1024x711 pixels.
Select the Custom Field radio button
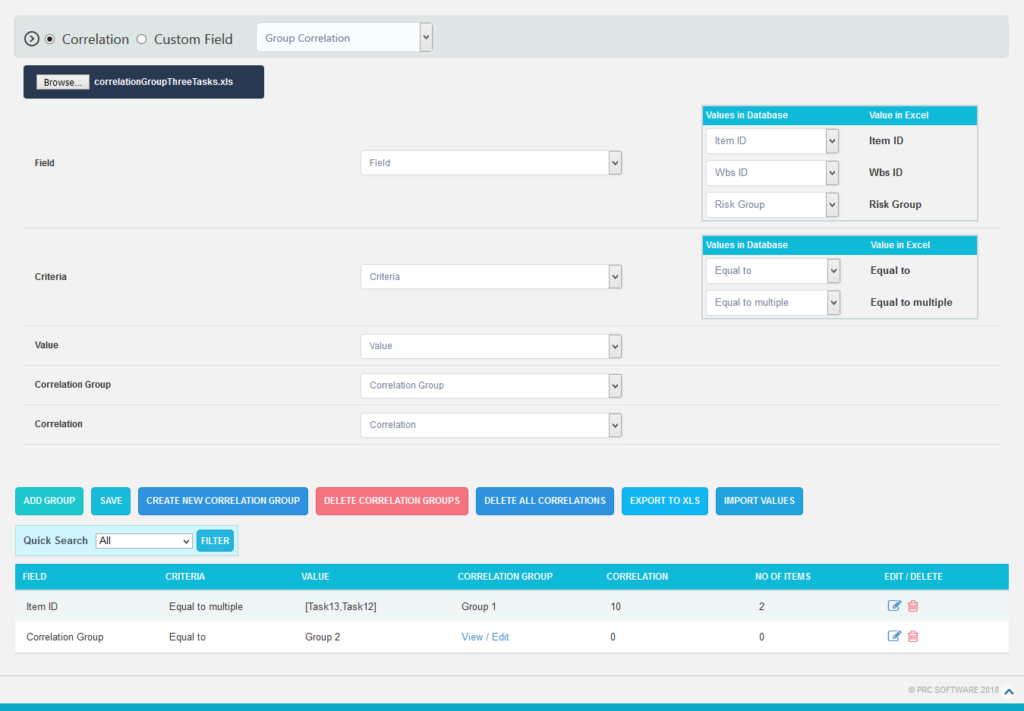(x=141, y=39)
